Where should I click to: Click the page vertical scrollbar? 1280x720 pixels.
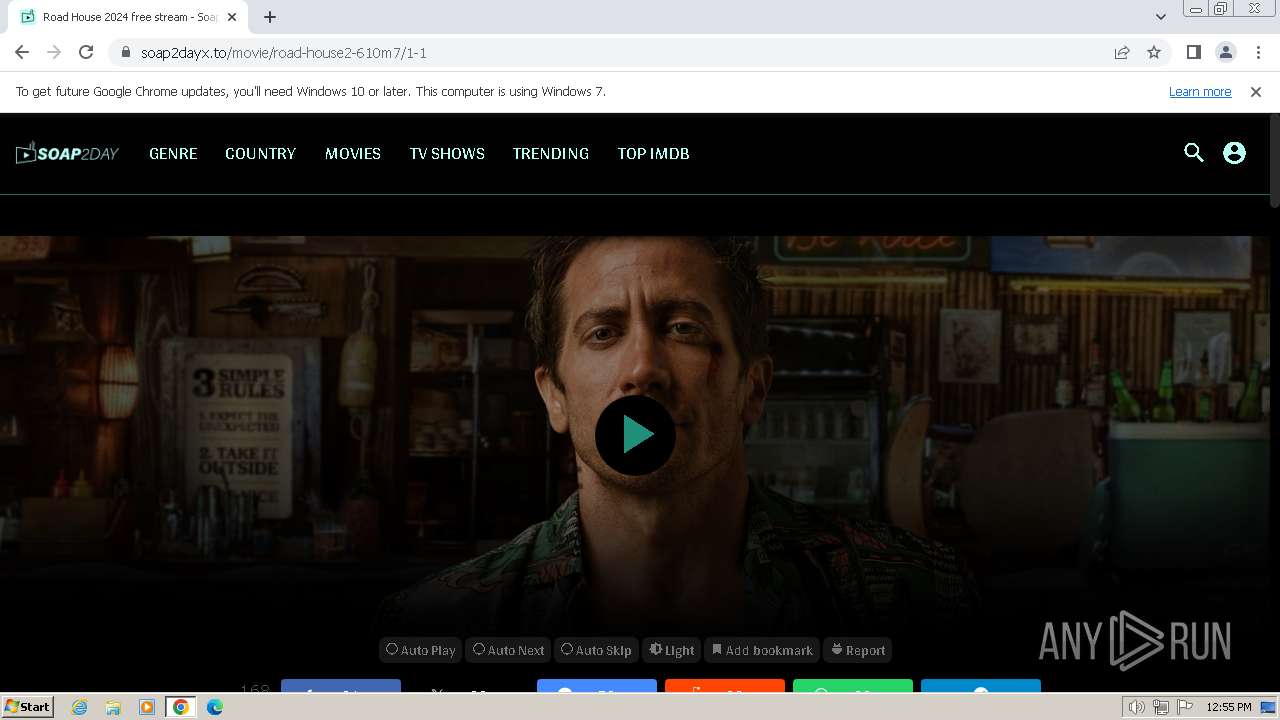point(1274,160)
